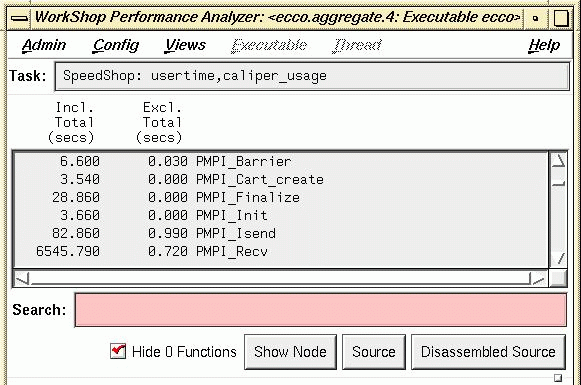Click the Incl. Total (secs) column header

[71, 122]
